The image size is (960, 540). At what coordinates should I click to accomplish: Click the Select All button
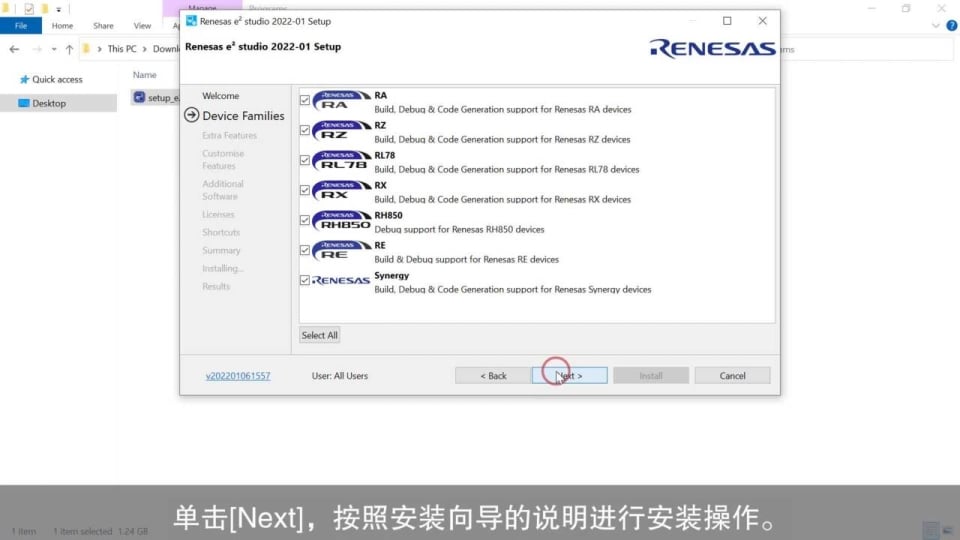(x=319, y=336)
